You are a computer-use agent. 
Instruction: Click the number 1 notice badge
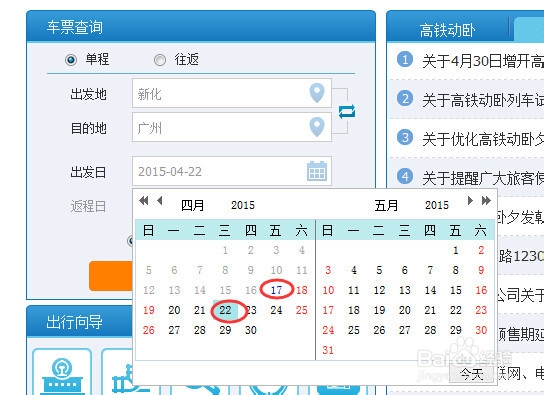(405, 59)
